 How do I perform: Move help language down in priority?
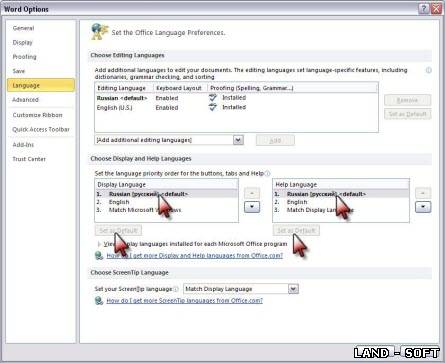point(423,207)
